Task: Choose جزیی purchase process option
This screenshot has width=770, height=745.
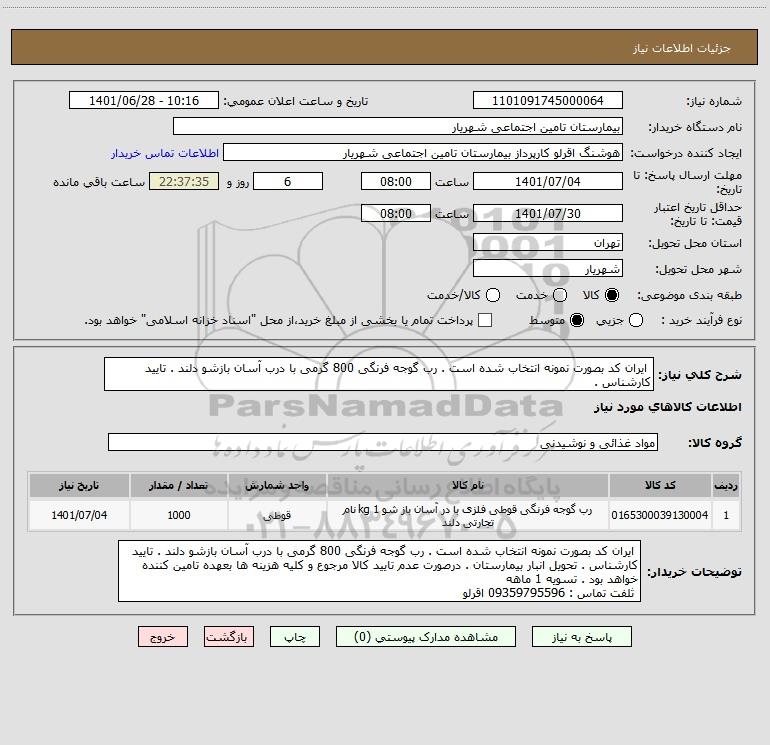Action: [x=635, y=320]
